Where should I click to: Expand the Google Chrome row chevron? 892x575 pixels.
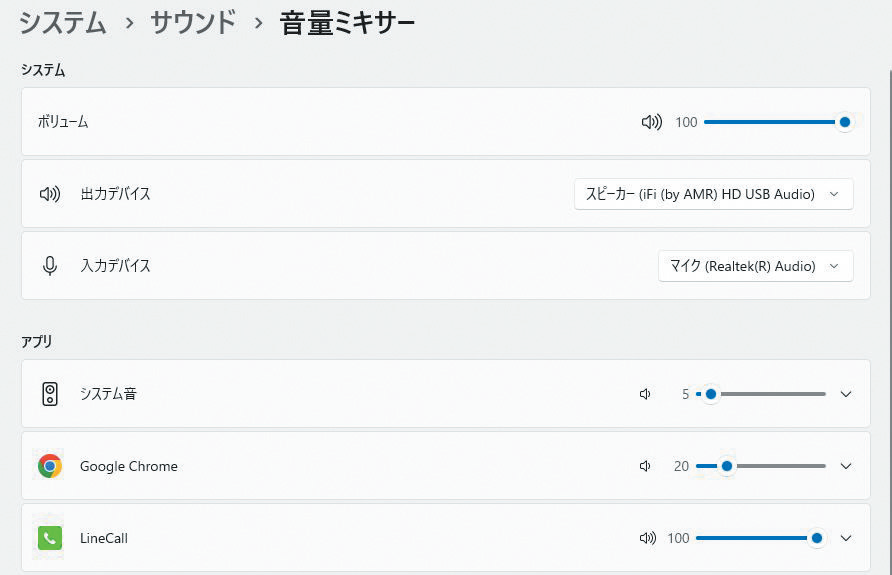(846, 466)
